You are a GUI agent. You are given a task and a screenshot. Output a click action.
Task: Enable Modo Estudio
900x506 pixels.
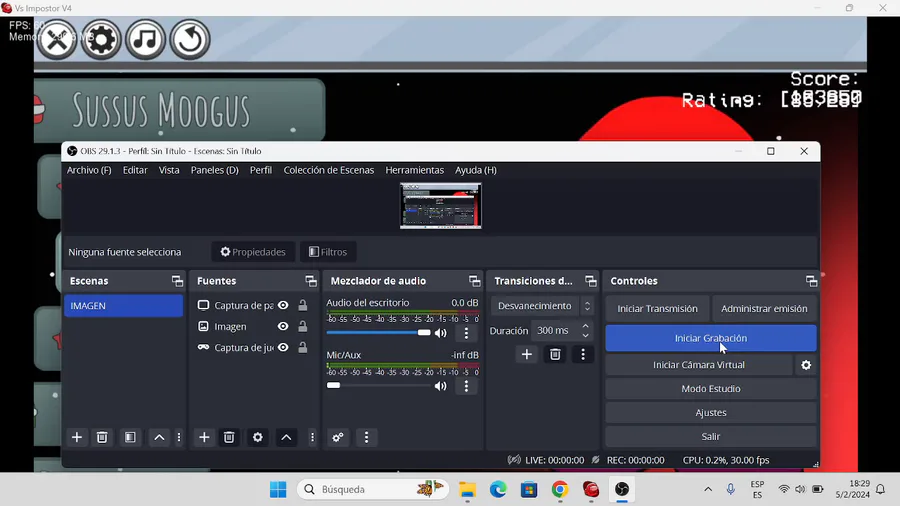point(711,389)
